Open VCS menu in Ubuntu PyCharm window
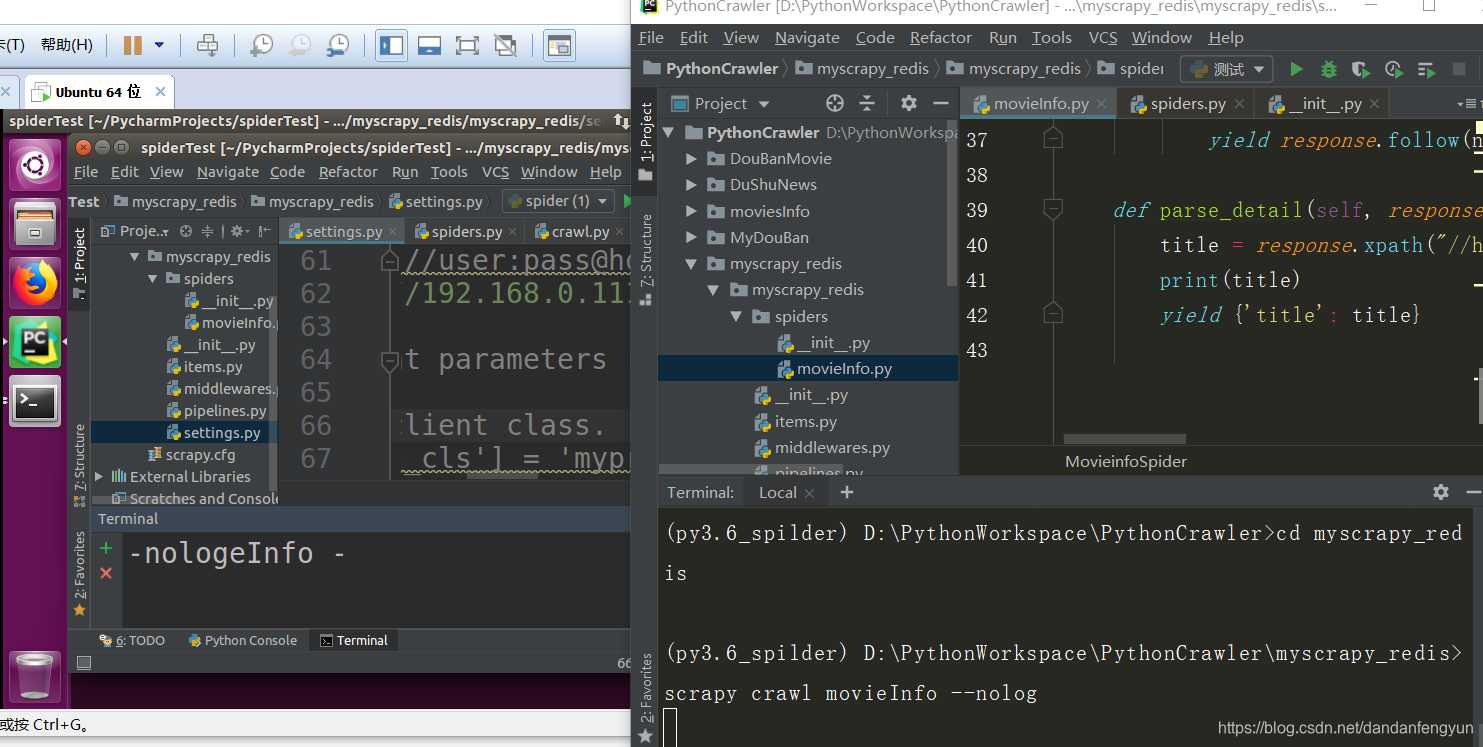 [x=495, y=172]
